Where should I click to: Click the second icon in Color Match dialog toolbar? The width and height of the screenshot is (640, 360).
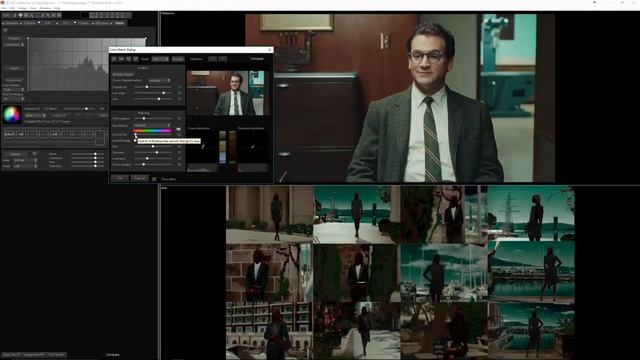click(121, 59)
